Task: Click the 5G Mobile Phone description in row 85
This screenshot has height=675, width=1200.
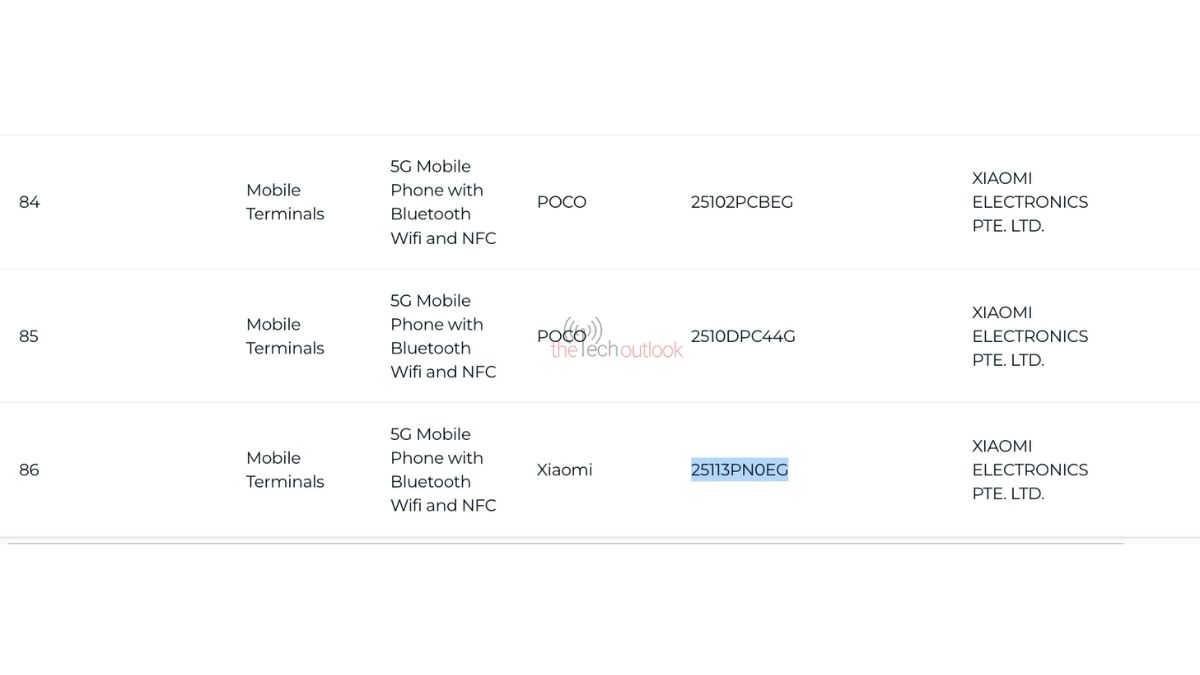Action: pyautogui.click(x=443, y=336)
